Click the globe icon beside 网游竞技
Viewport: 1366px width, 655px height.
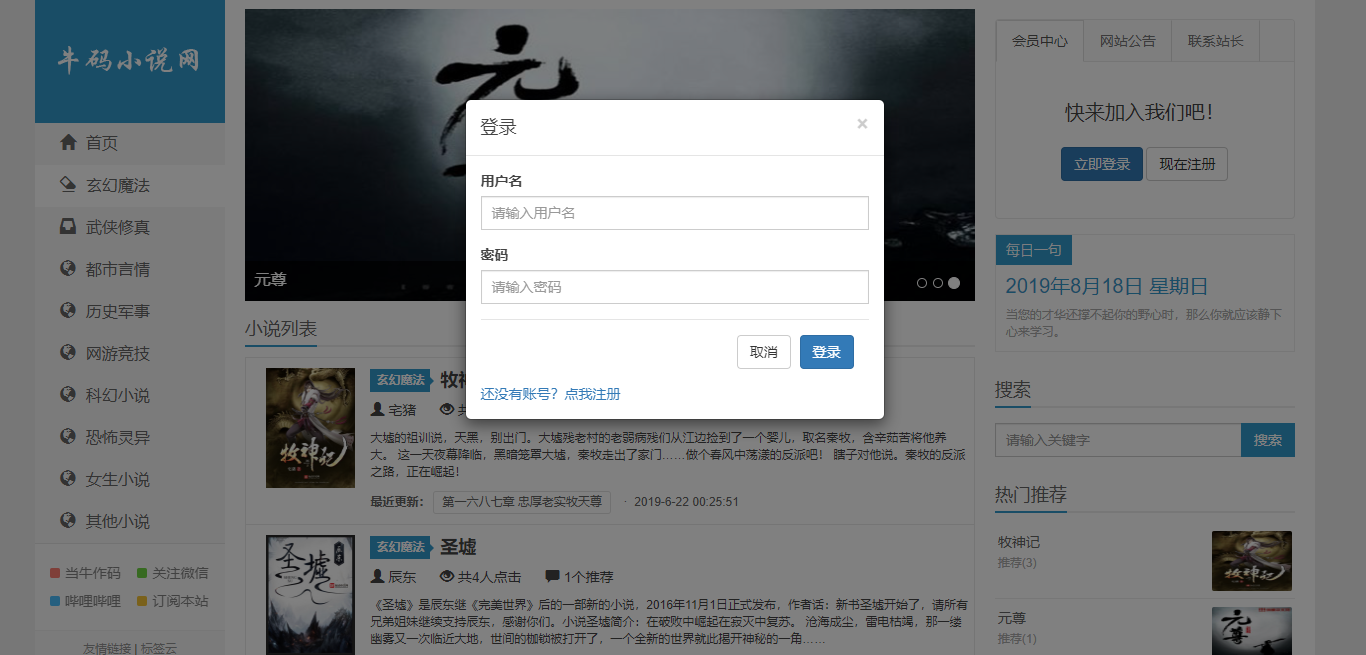tap(68, 353)
